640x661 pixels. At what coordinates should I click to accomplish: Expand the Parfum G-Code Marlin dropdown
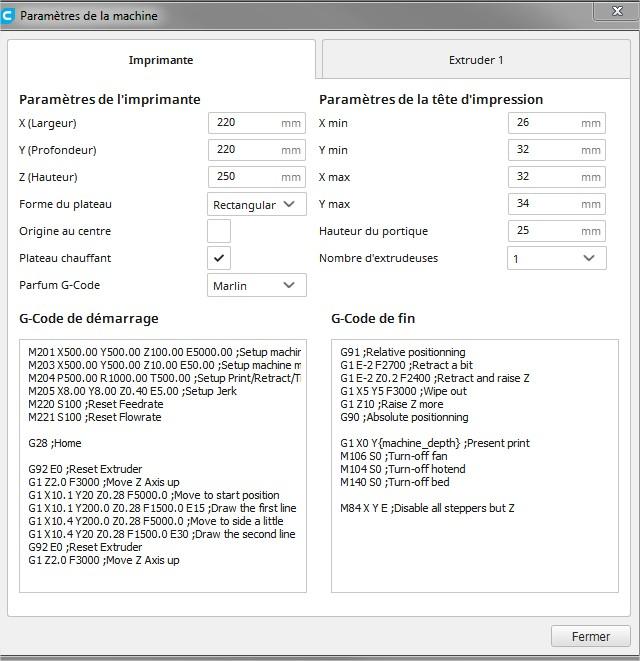pyautogui.click(x=257, y=285)
